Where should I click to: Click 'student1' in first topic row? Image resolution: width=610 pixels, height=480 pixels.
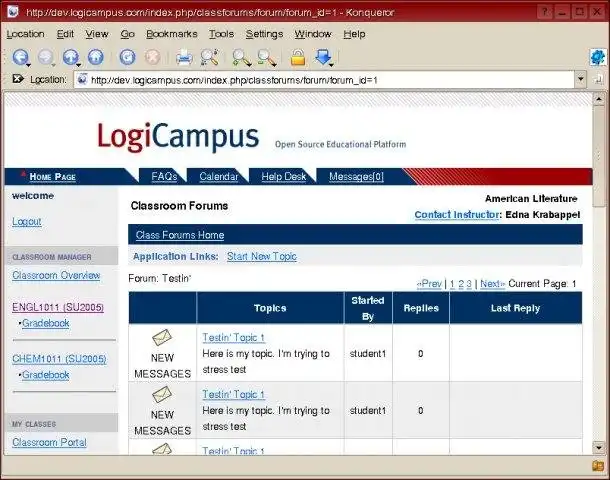tap(368, 354)
